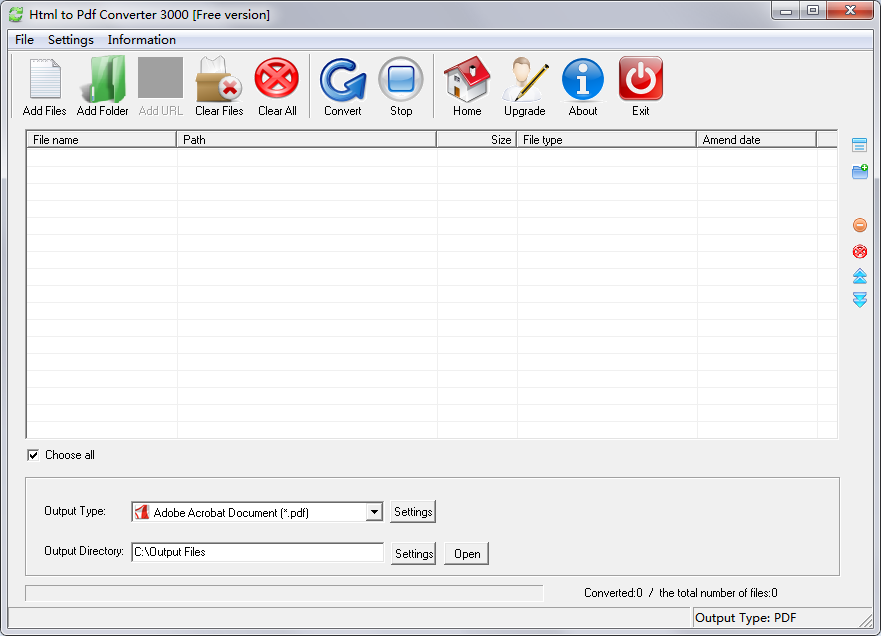The height and width of the screenshot is (636, 881).
Task: Select the Clear Files icon
Action: [219, 85]
